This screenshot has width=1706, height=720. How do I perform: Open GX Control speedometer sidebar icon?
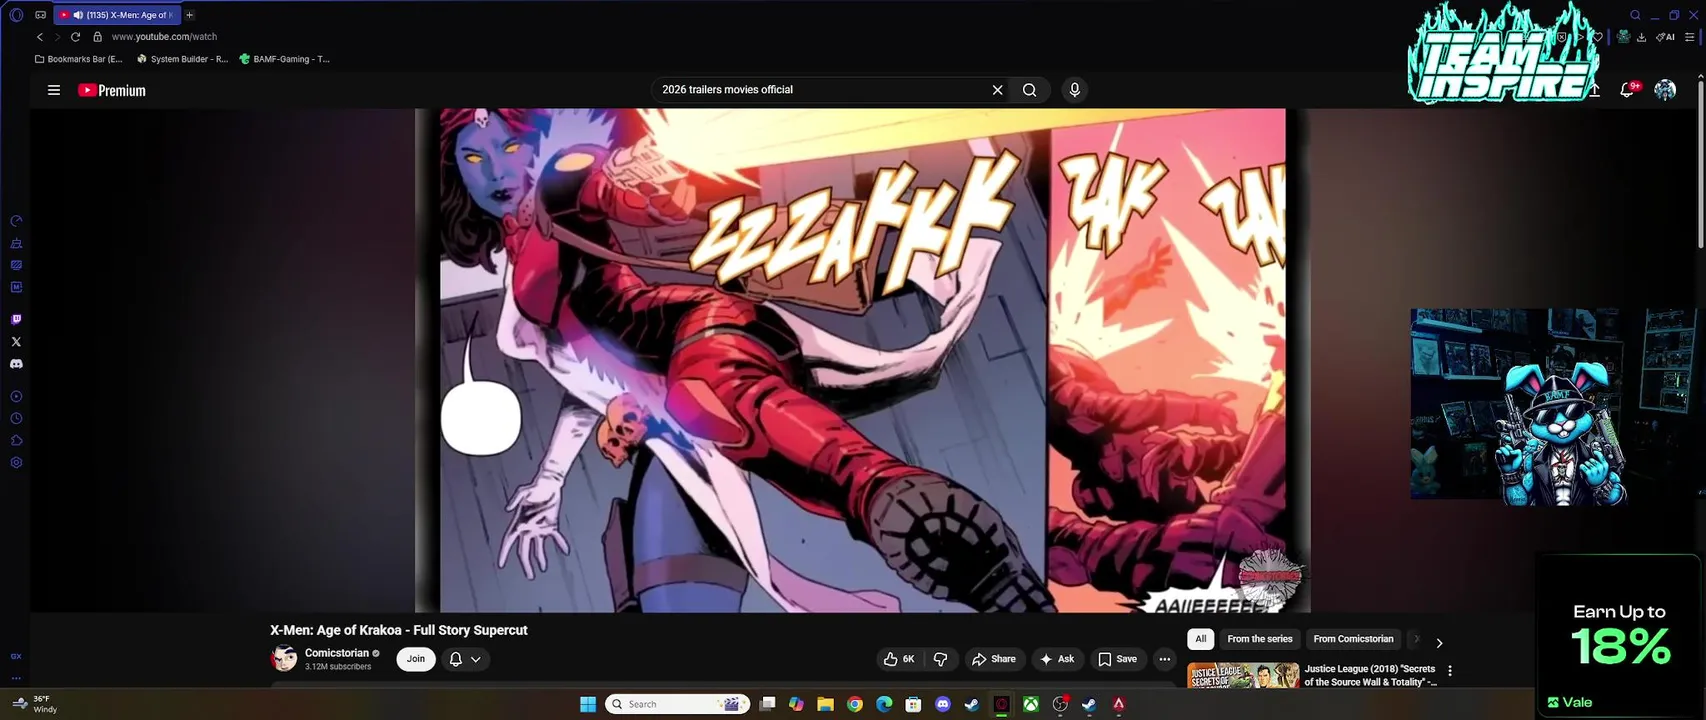pos(16,221)
